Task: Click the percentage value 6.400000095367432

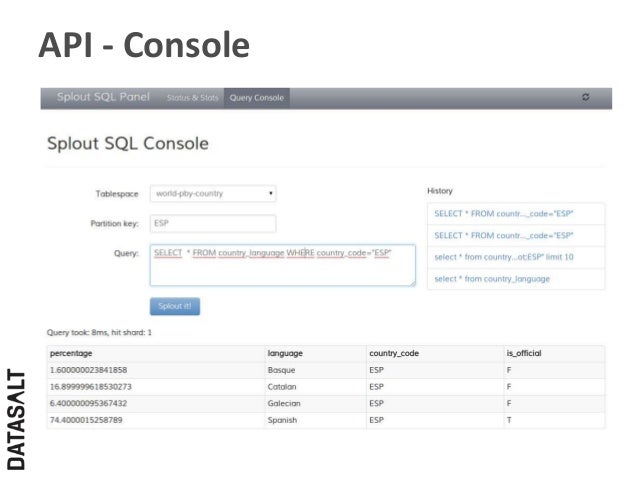Action: [88, 403]
